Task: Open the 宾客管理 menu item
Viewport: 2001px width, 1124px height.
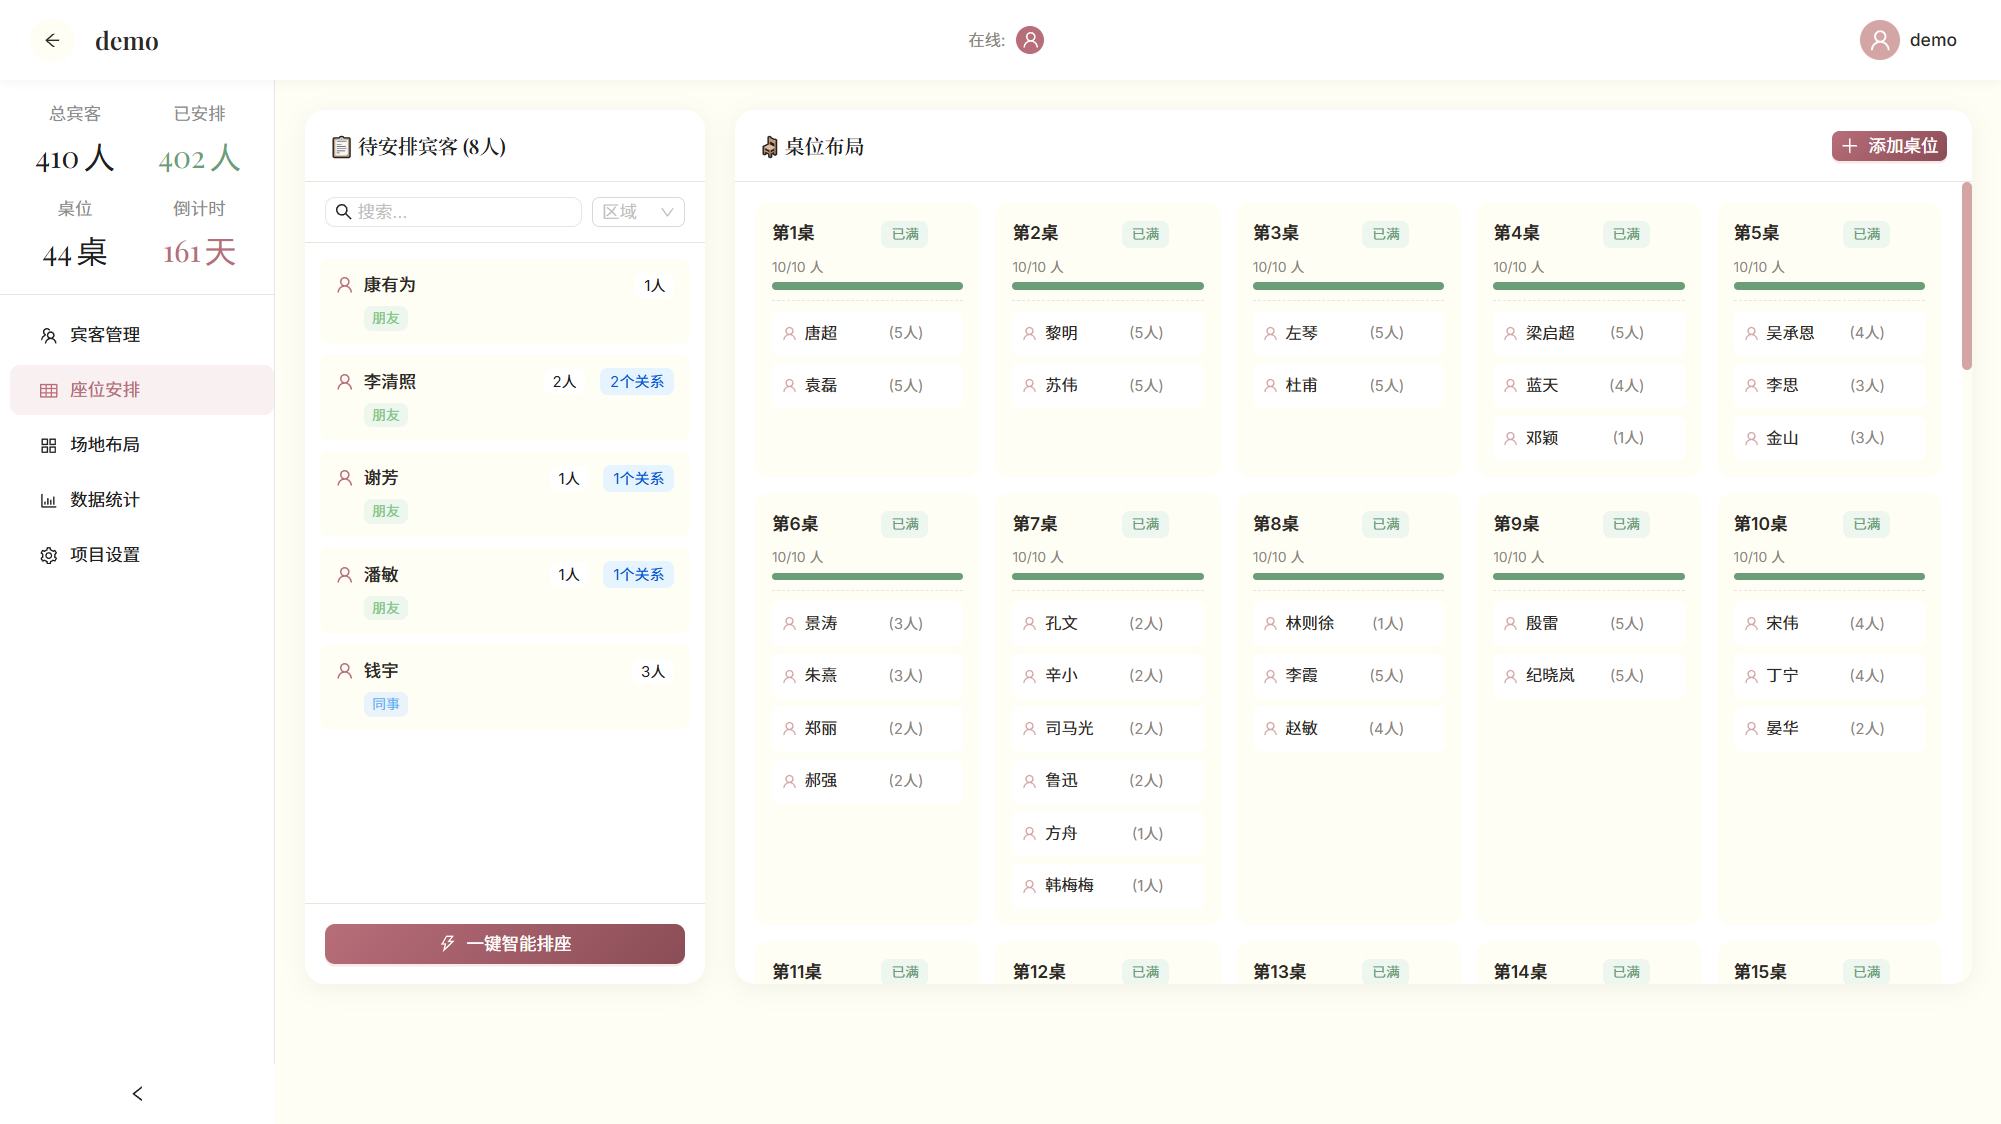Action: pyautogui.click(x=142, y=335)
